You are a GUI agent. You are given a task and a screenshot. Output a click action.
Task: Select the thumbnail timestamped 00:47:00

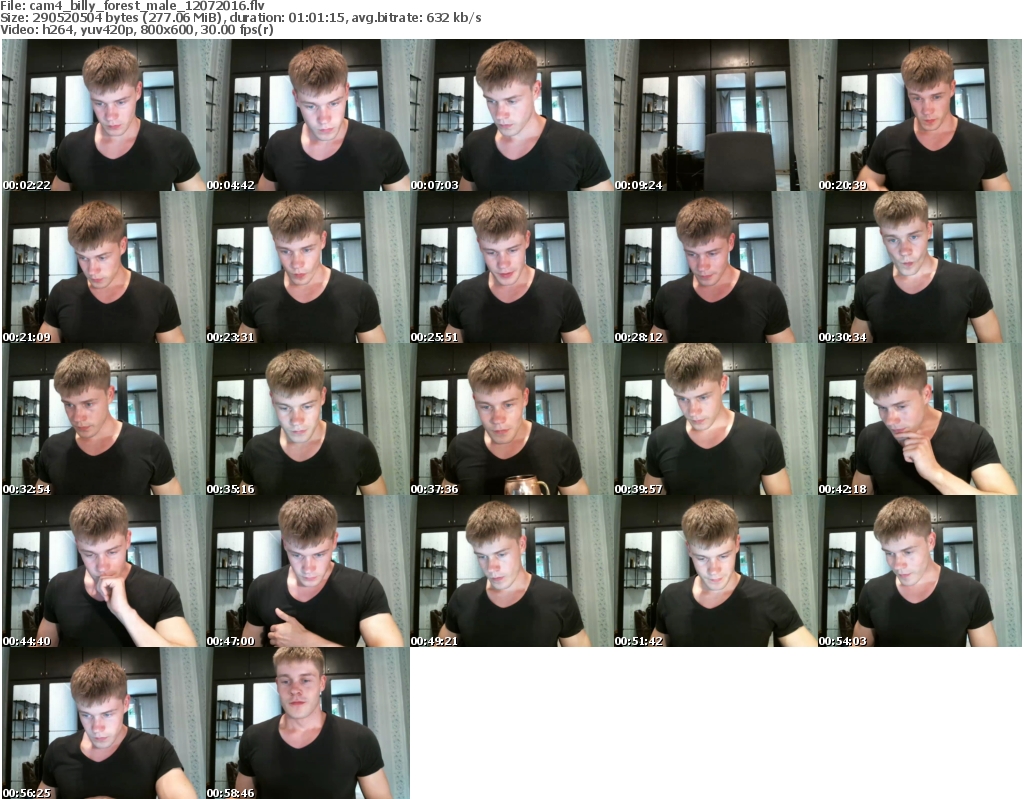click(308, 571)
